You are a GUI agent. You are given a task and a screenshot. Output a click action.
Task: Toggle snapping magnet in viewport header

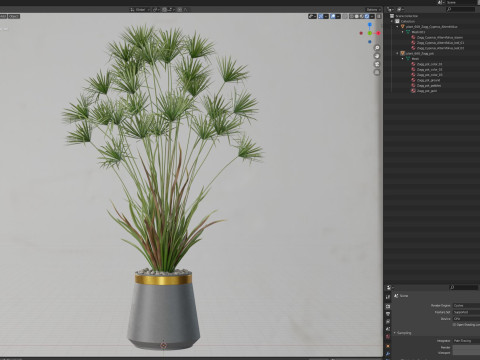tap(164, 10)
